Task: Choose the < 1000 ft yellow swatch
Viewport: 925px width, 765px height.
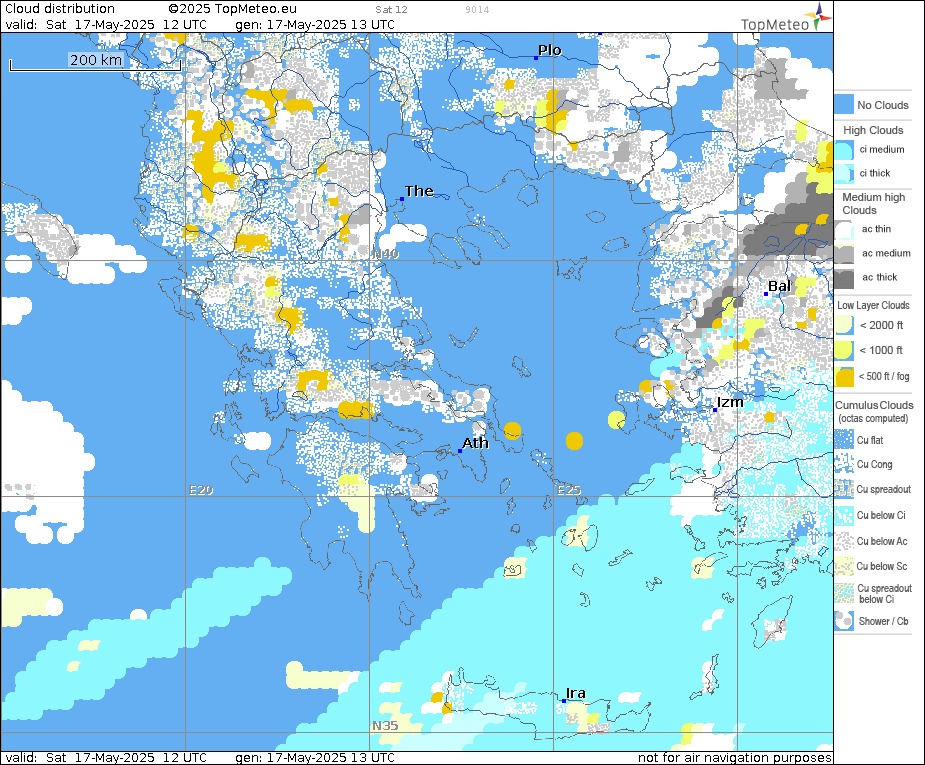Action: (x=844, y=350)
